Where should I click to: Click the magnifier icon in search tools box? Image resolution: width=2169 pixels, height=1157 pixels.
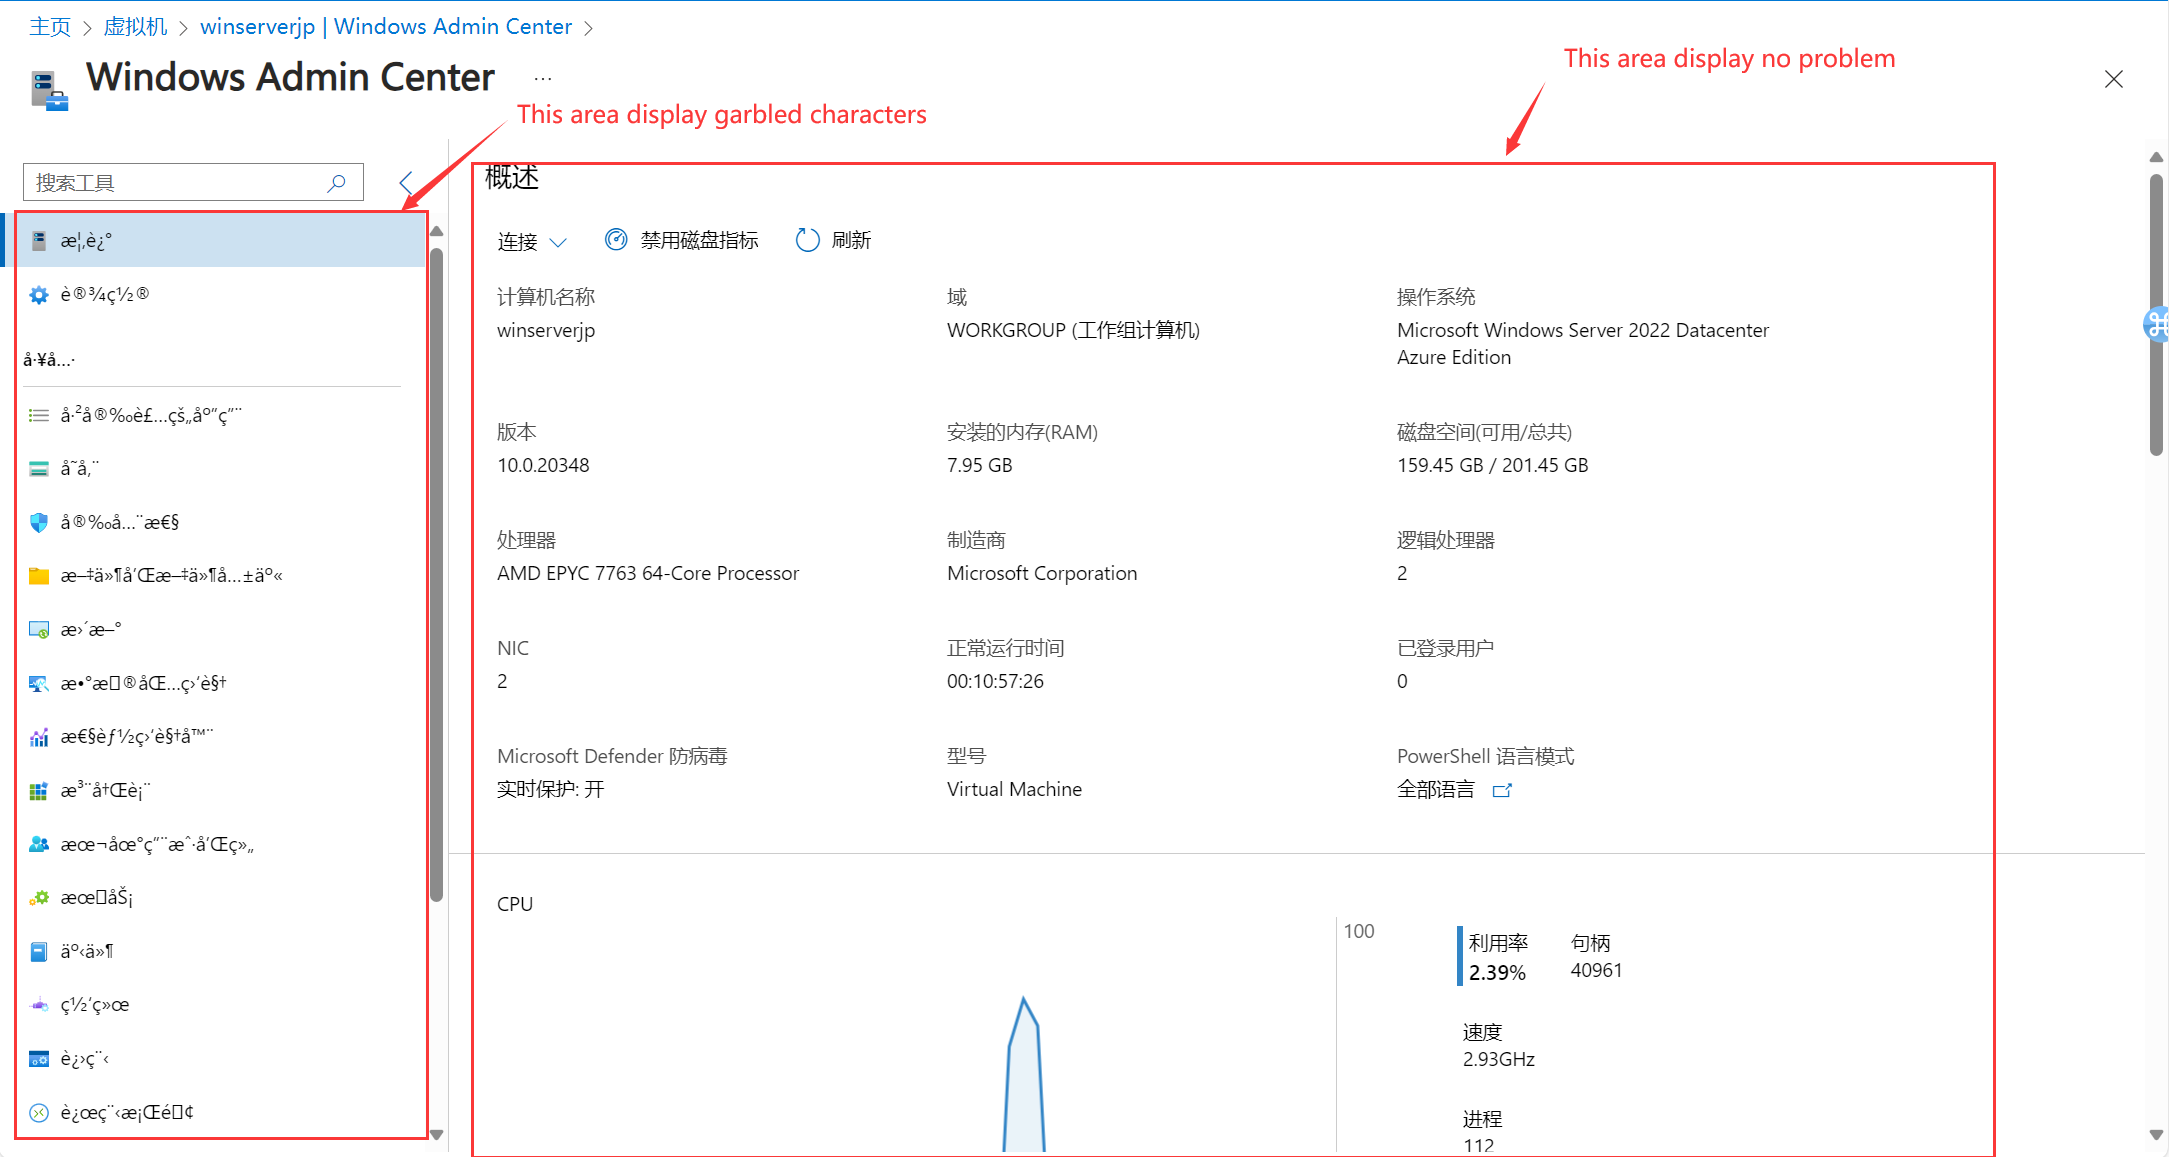(x=337, y=183)
